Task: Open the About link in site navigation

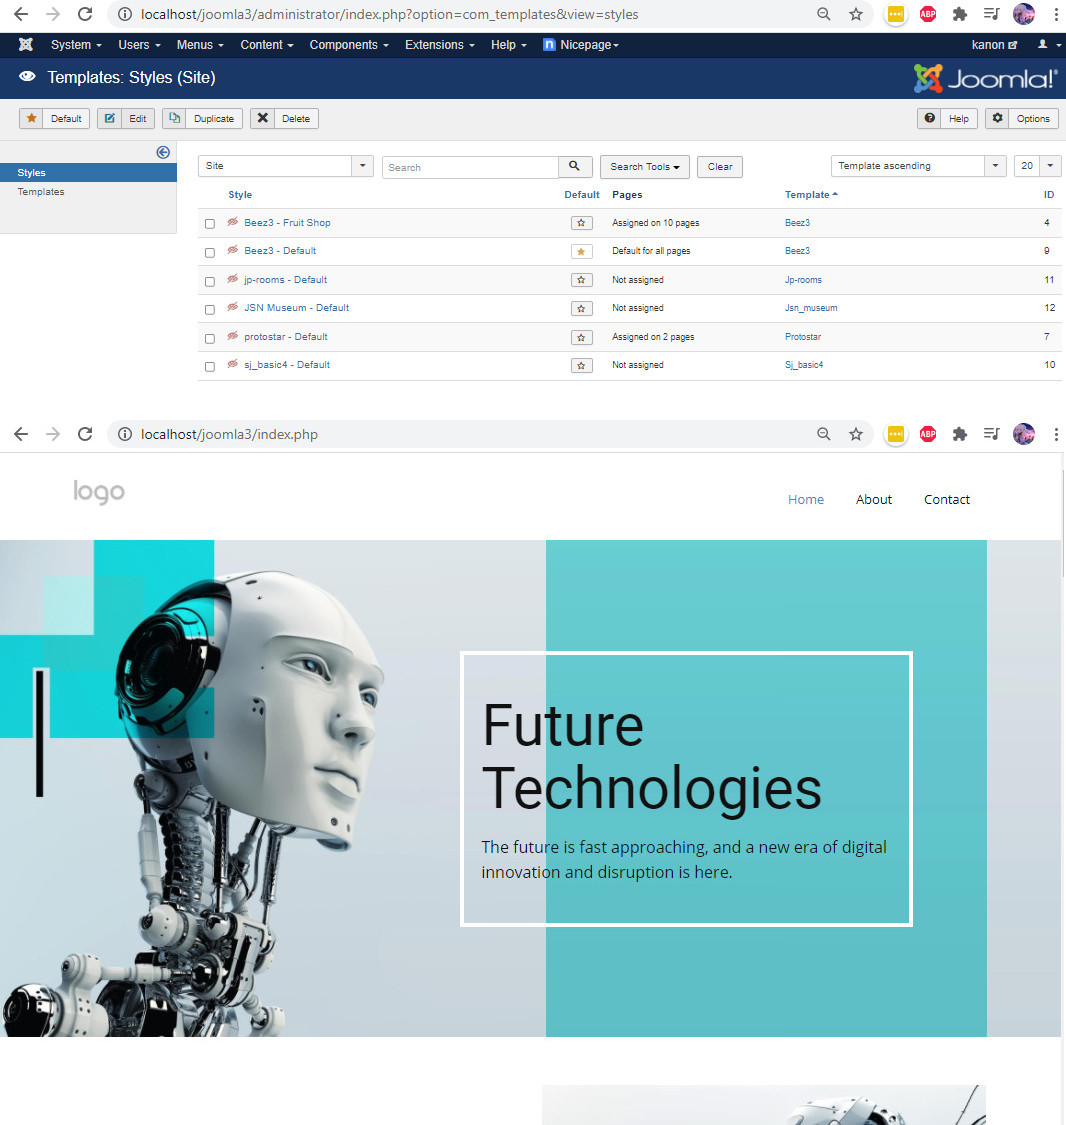Action: tap(873, 499)
